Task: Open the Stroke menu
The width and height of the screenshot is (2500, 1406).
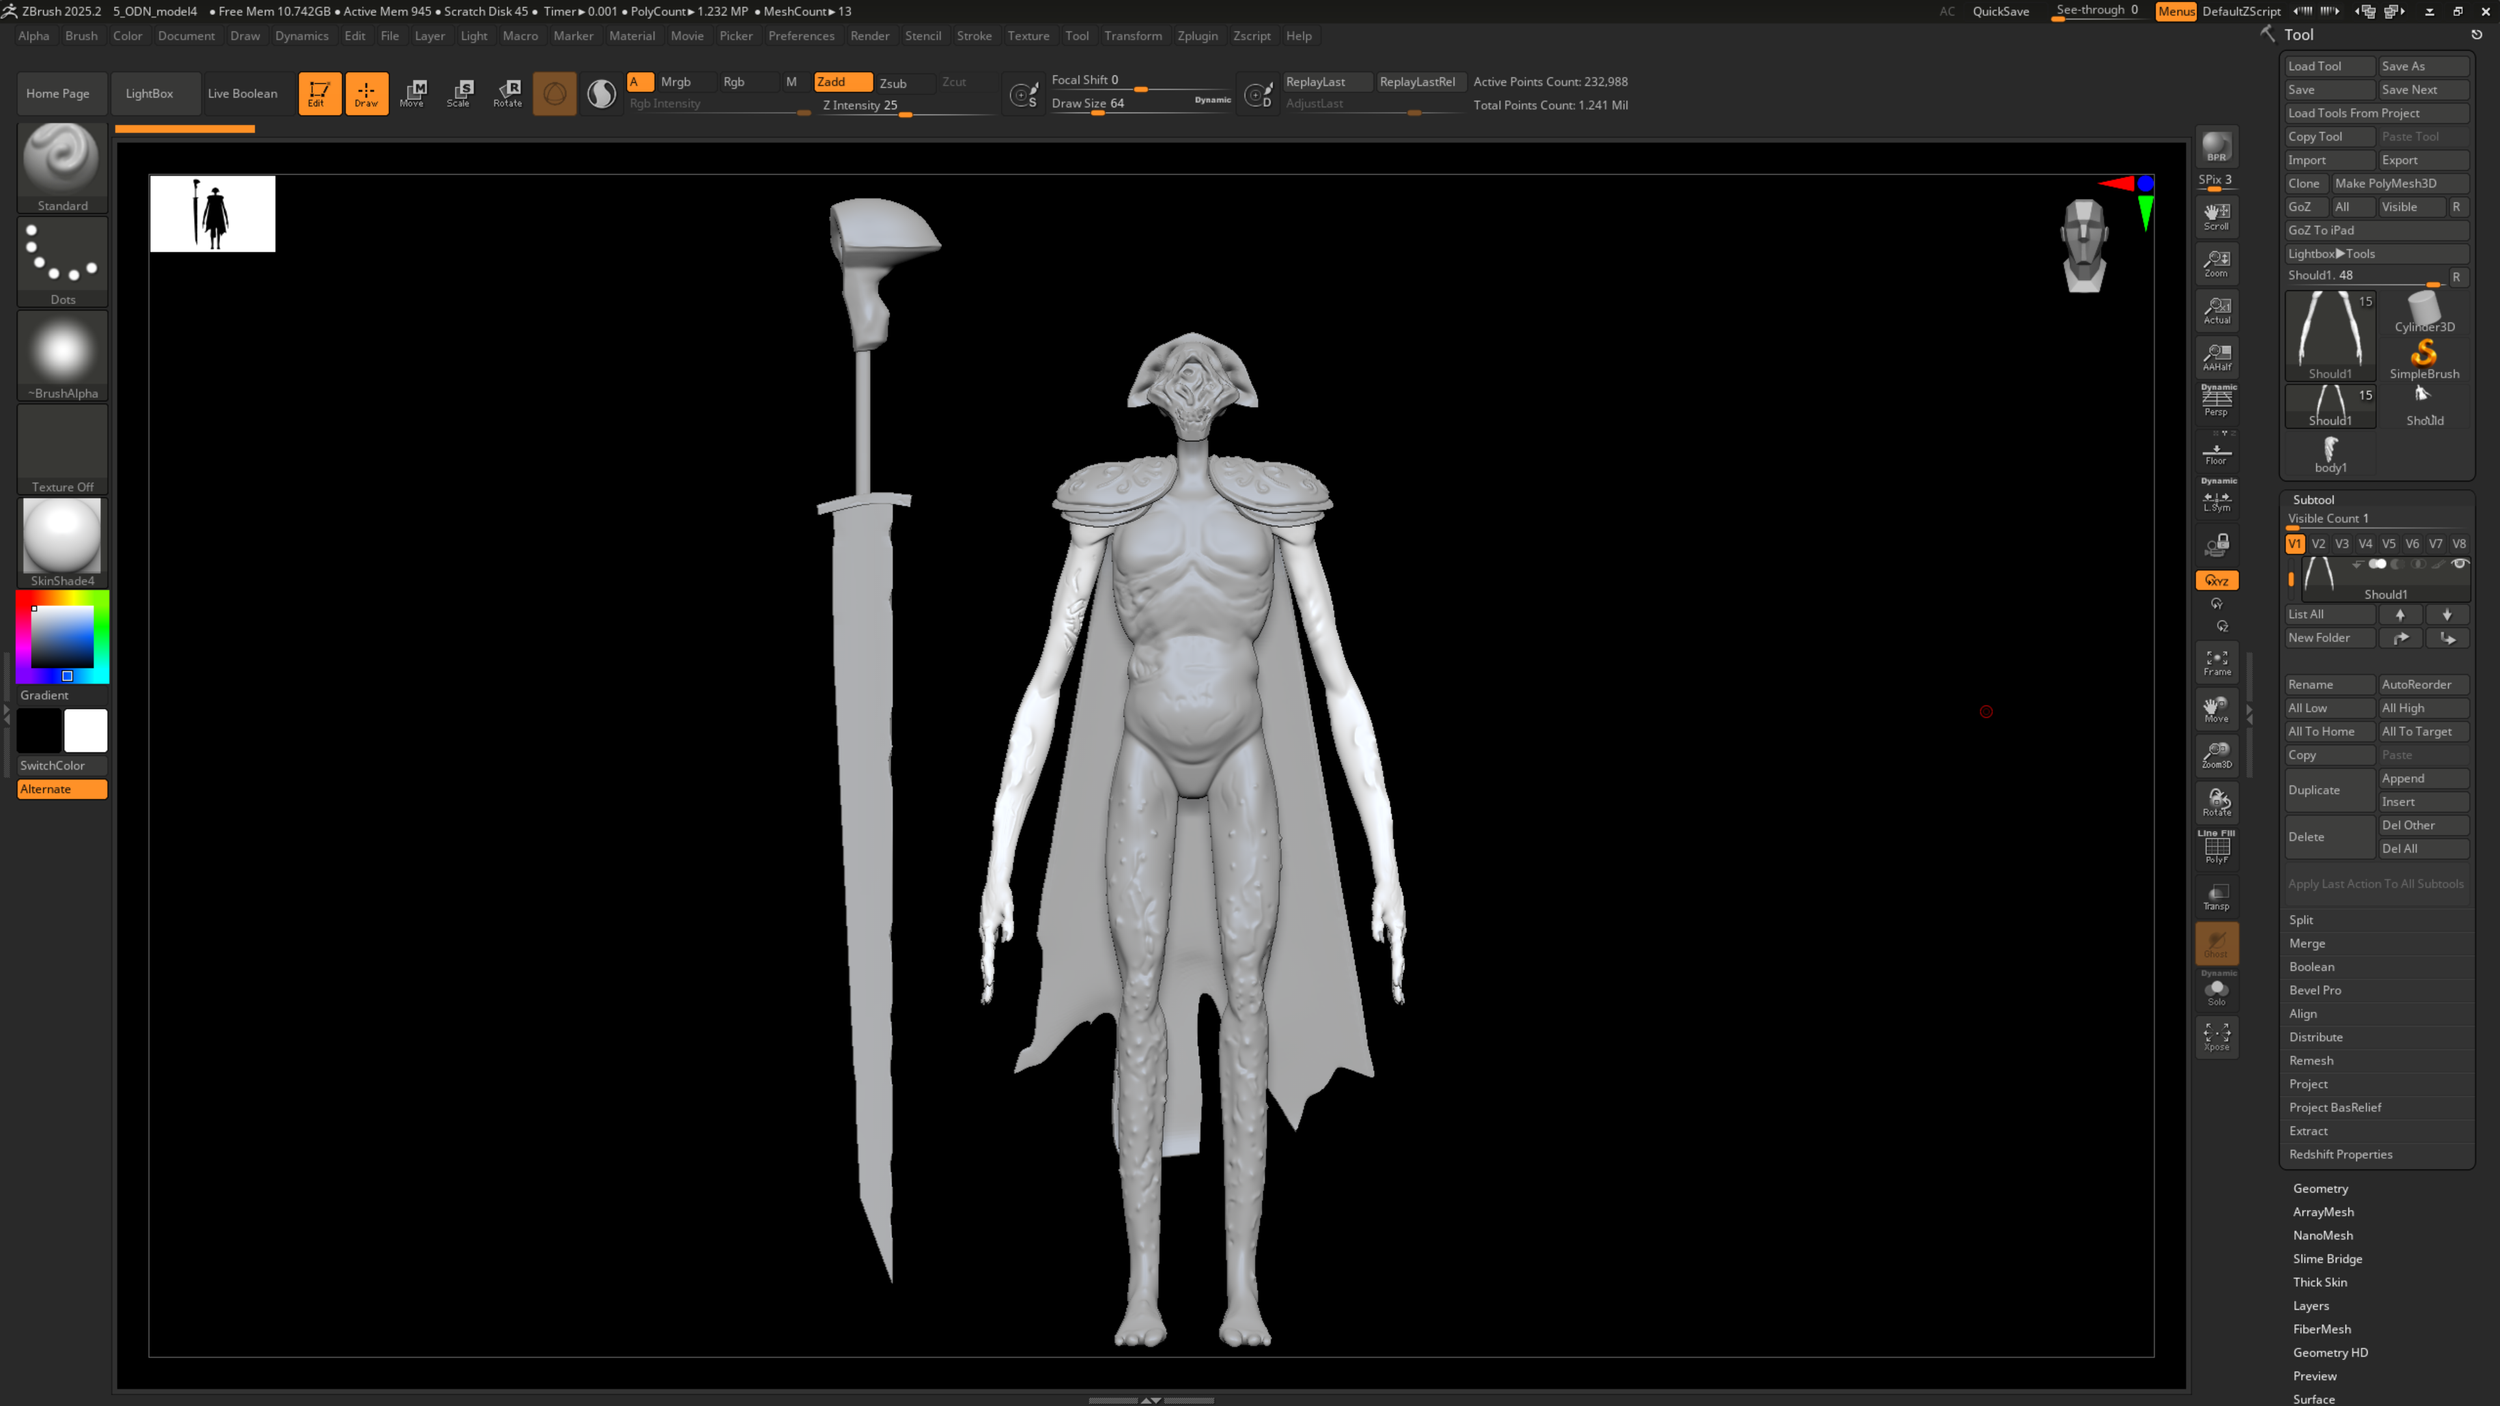Action: 973,36
